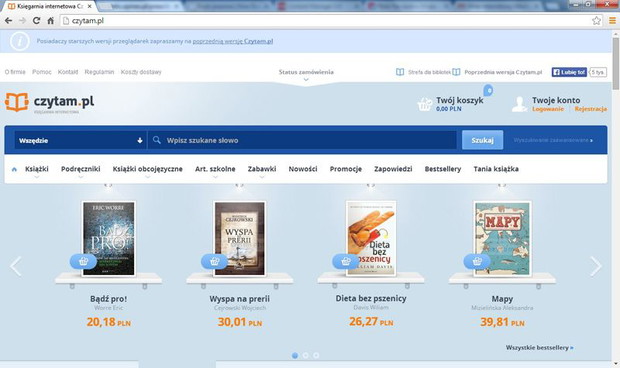Add Mapy to basket via cart icon
The height and width of the screenshot is (368, 620).
pos(477,261)
